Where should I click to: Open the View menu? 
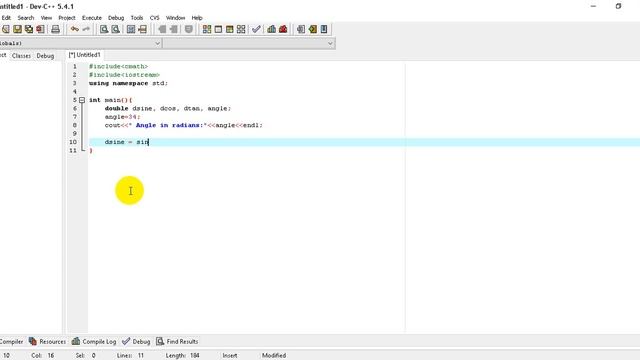46,18
